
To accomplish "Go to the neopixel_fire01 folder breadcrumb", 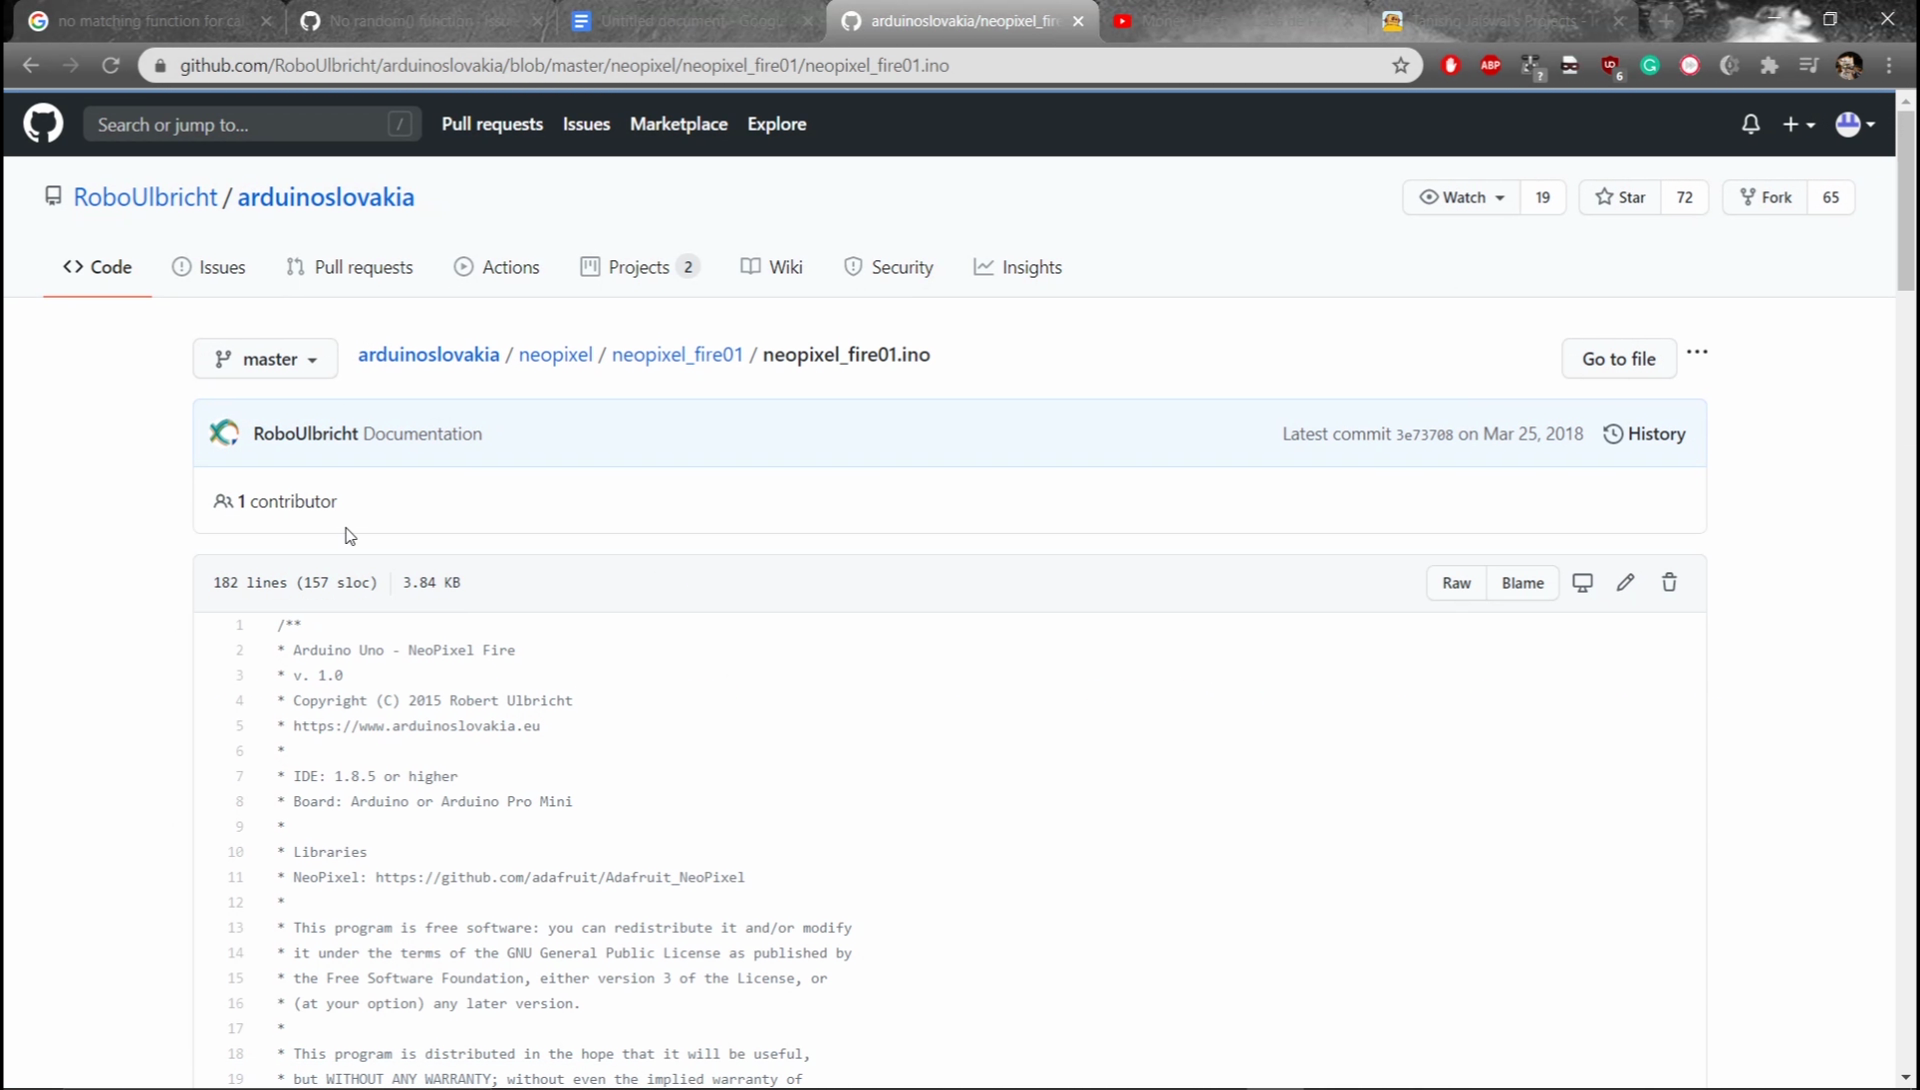I will tap(677, 355).
